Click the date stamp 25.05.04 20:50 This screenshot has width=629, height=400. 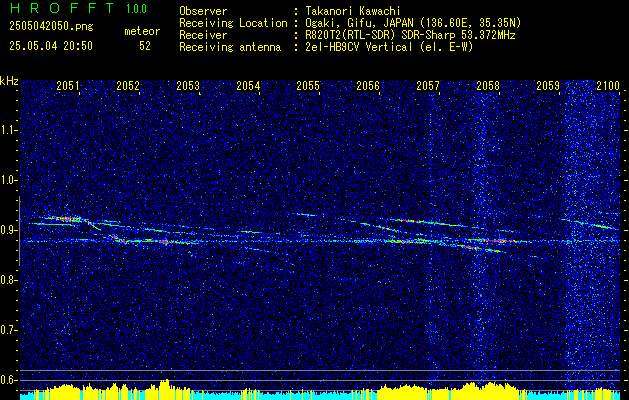(x=51, y=46)
